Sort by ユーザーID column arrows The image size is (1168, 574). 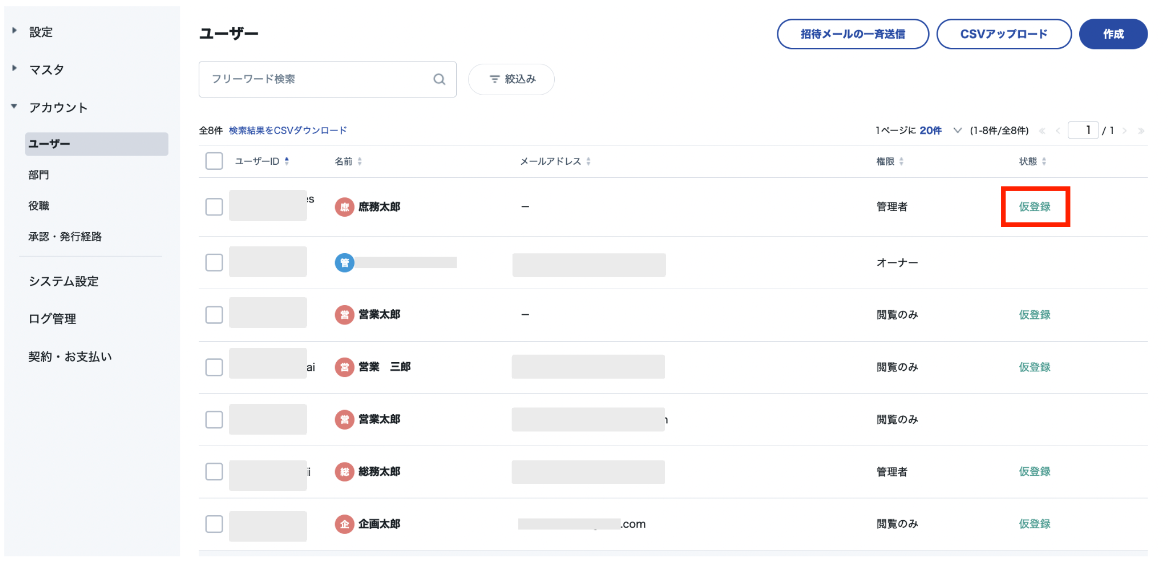coord(287,162)
